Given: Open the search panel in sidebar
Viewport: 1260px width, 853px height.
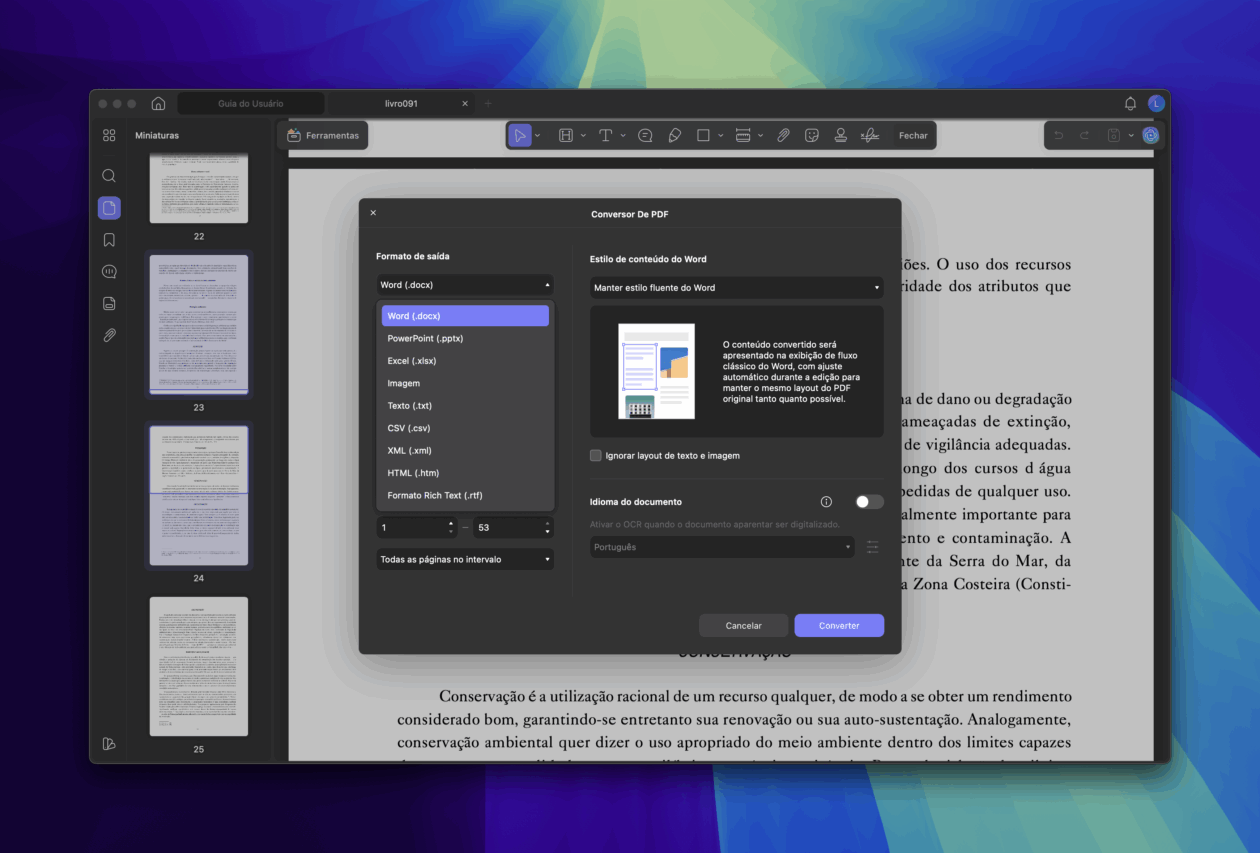Looking at the screenshot, I should pos(109,175).
